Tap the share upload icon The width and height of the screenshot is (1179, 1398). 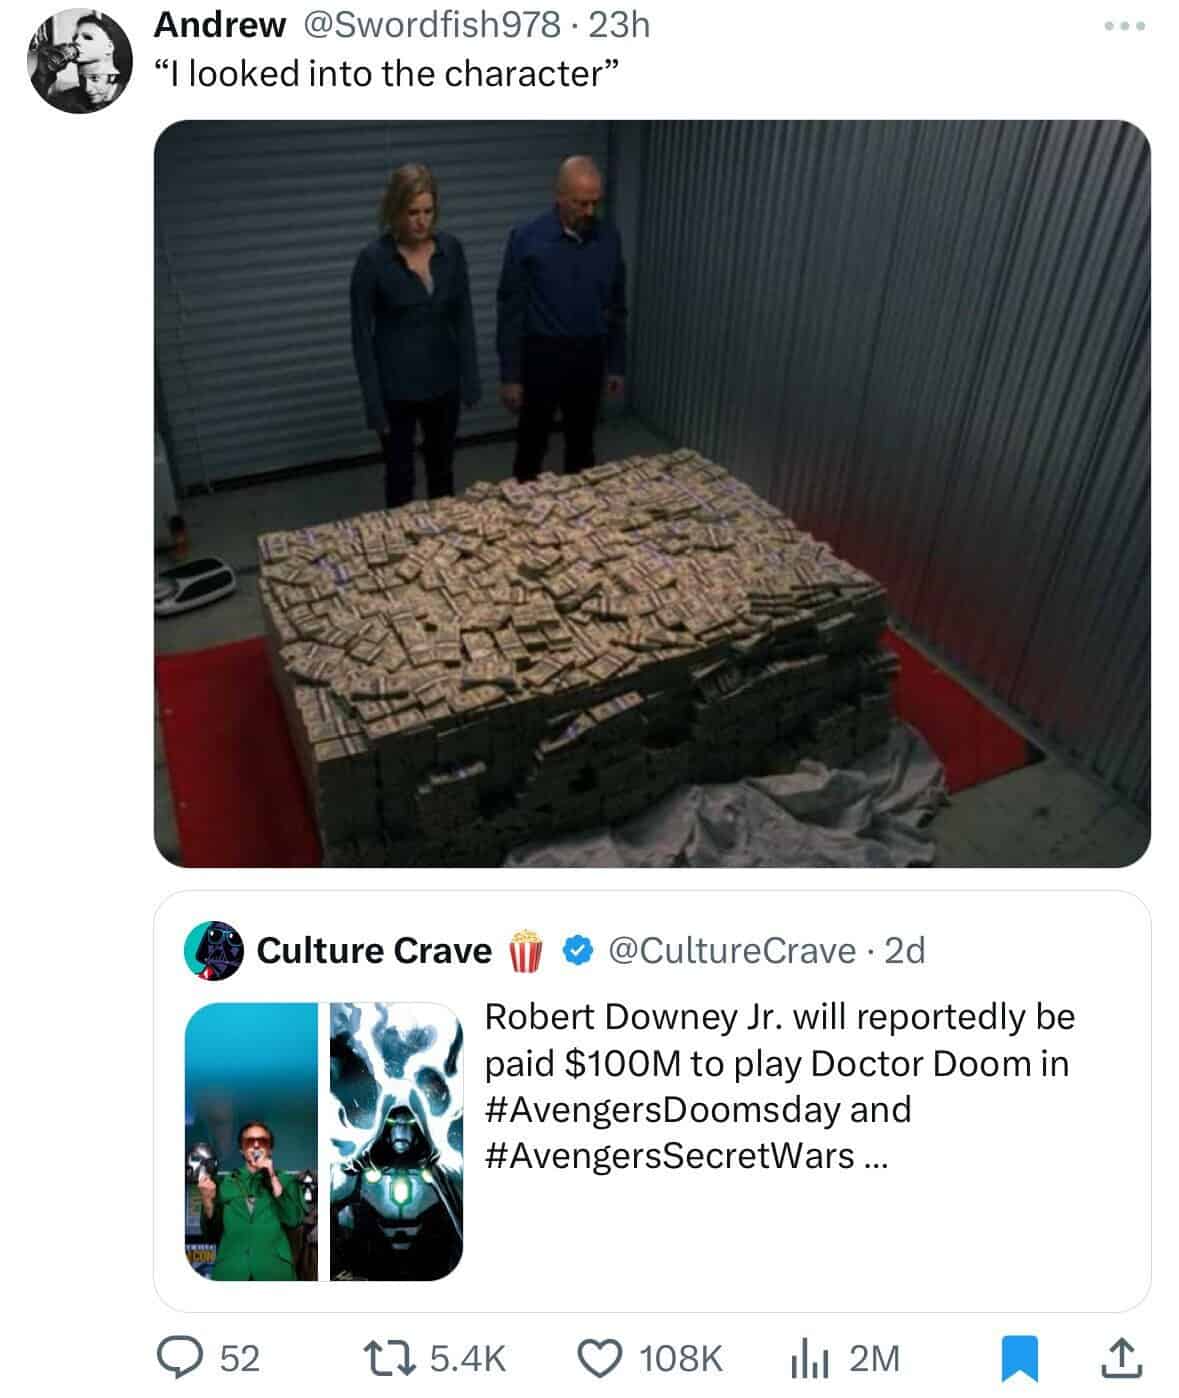(1121, 1357)
